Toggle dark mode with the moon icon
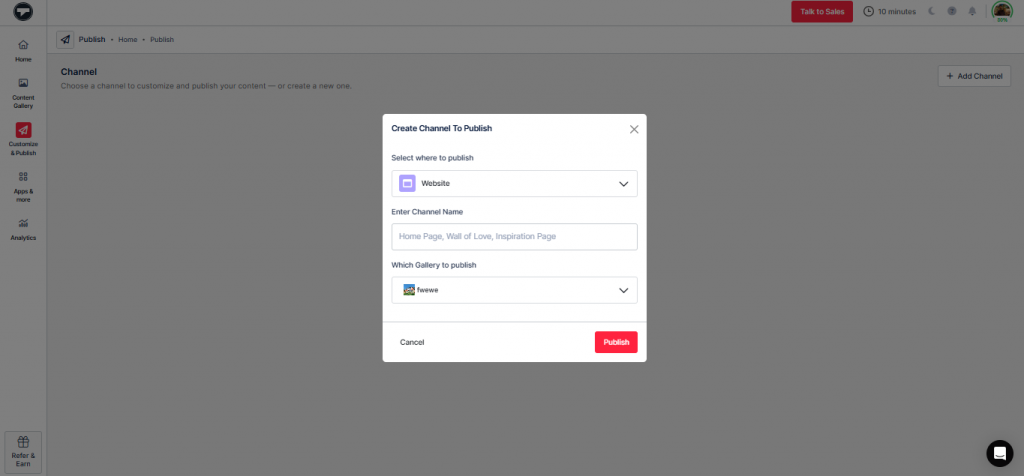The height and width of the screenshot is (476, 1024). 931,12
